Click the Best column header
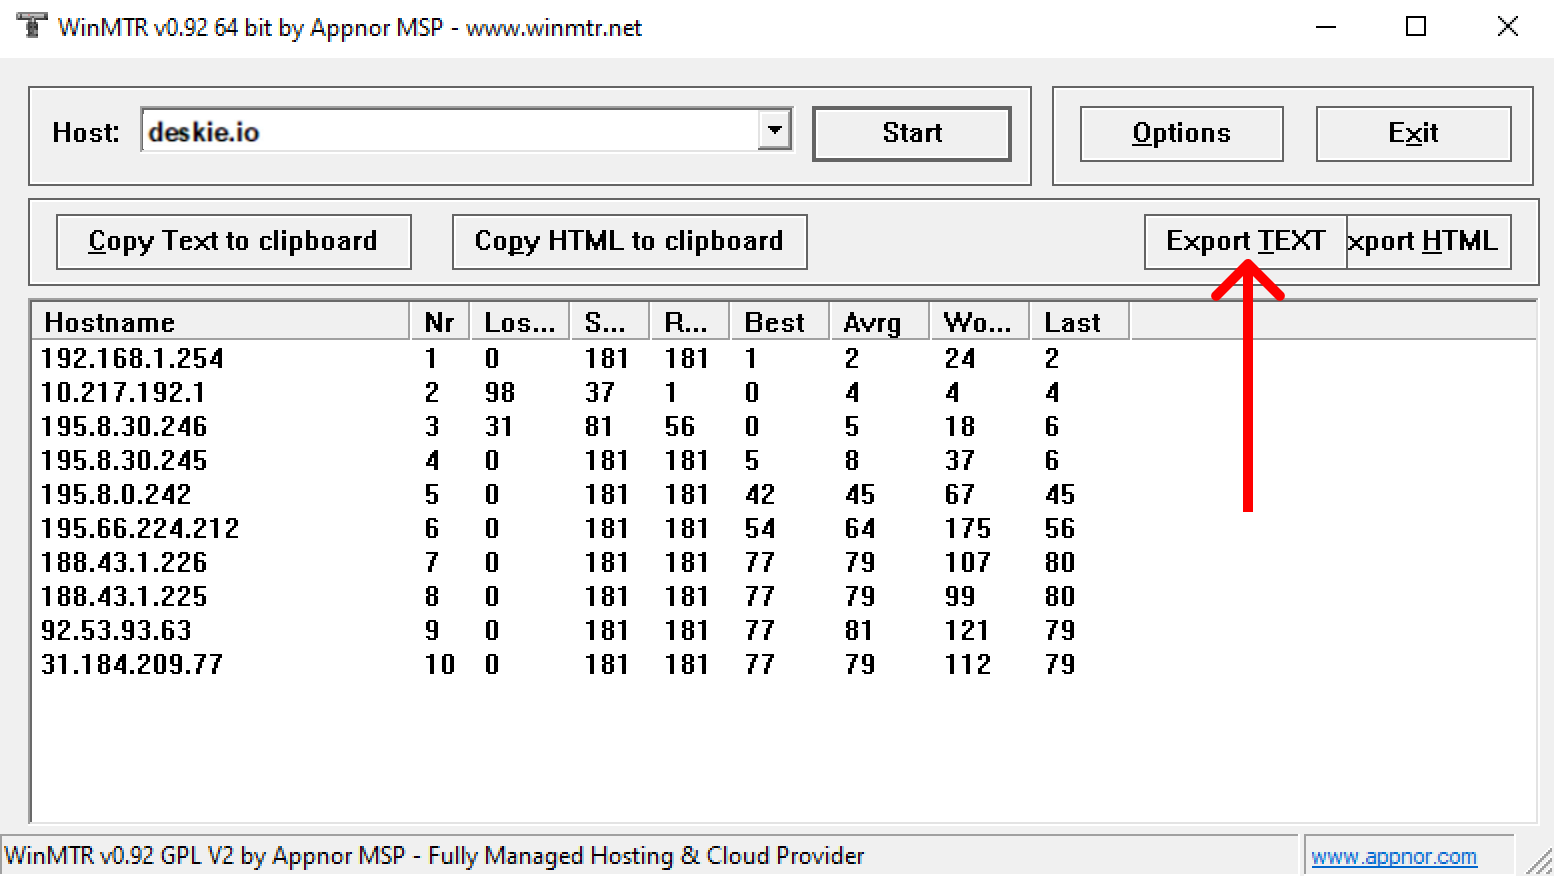Screen dimensions: 1554x876 point(780,322)
